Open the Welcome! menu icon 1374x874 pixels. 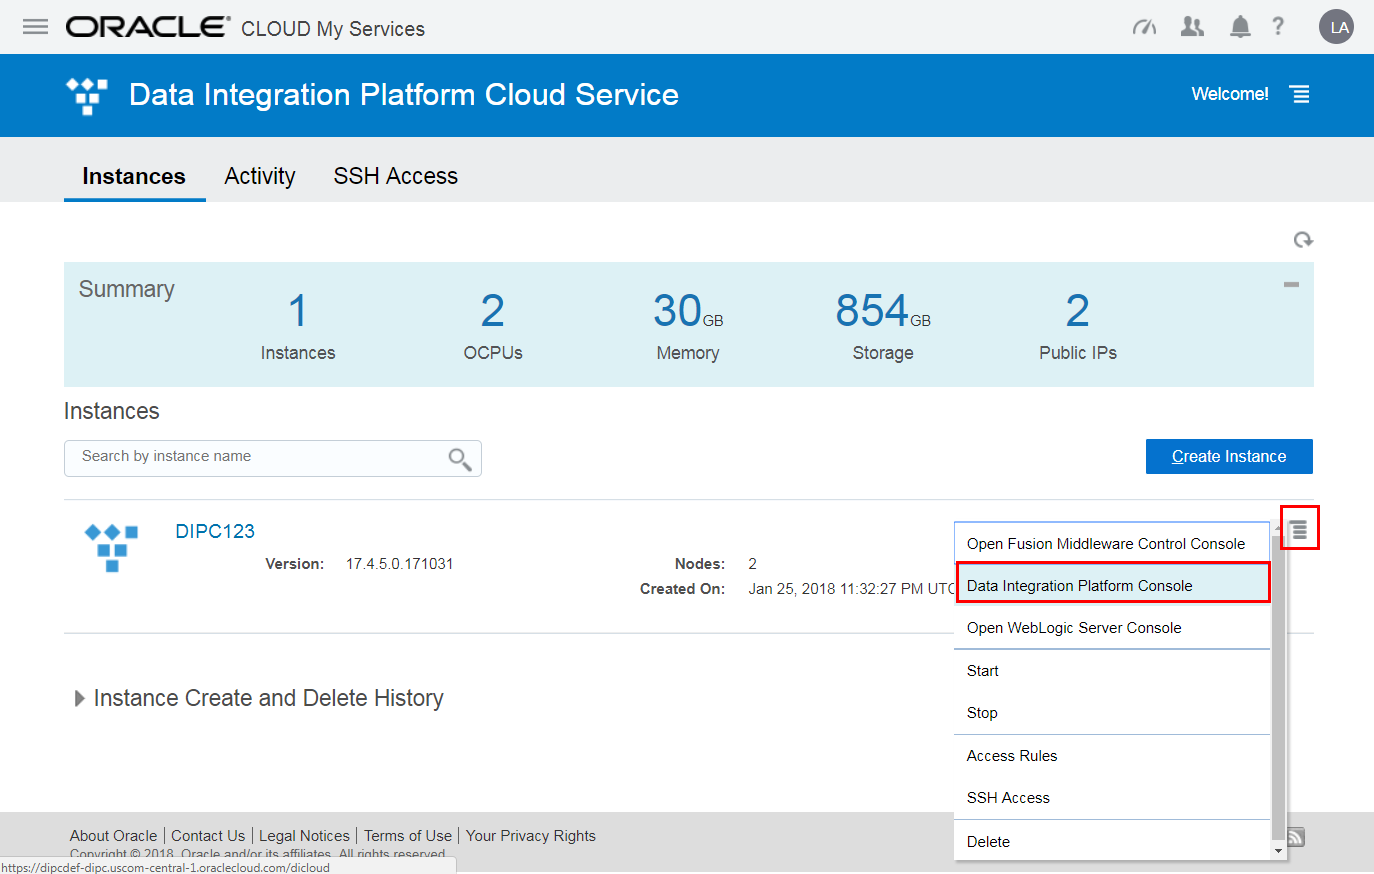coord(1300,94)
